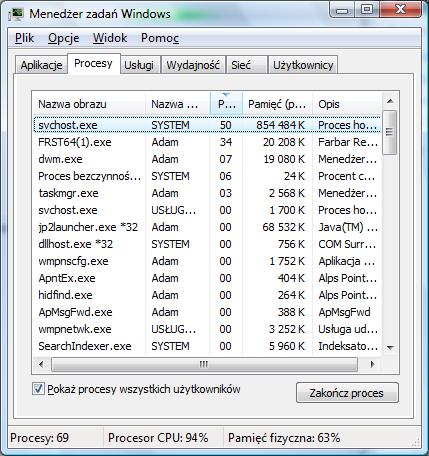This screenshot has width=429, height=456.
Task: Click the horizontal scroll left arrow
Action: 41,364
